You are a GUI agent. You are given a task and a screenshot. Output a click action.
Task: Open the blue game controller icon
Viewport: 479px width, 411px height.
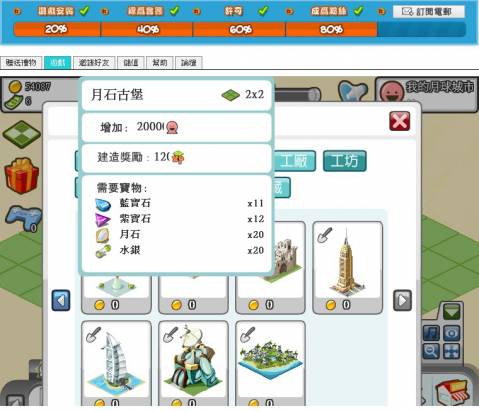[x=23, y=219]
